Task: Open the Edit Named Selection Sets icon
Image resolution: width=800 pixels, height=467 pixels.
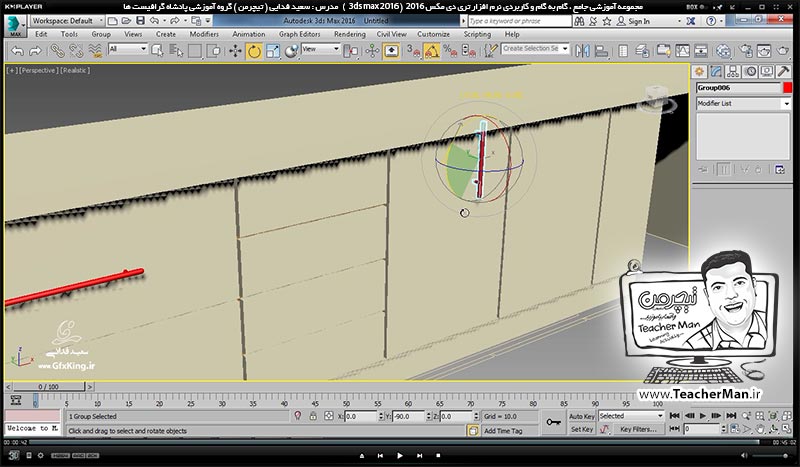Action: [490, 51]
